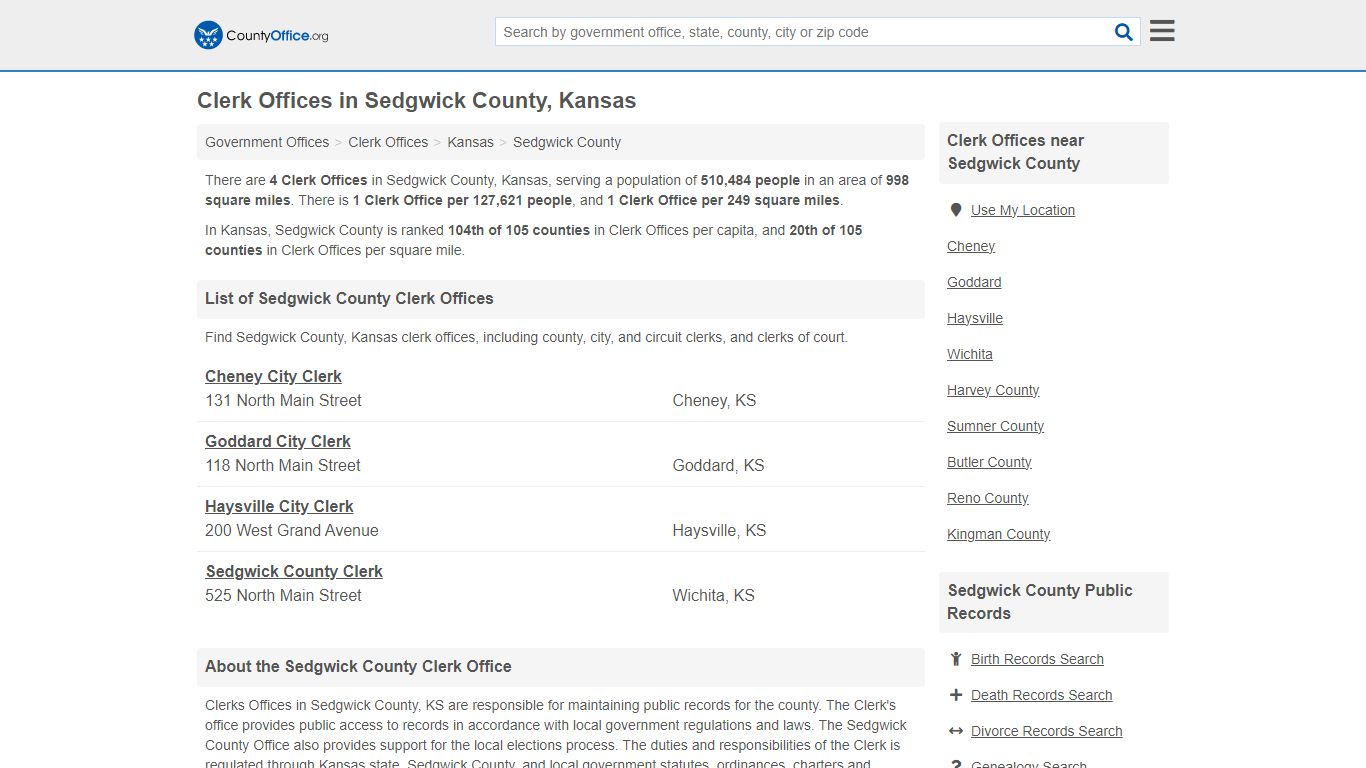Click address 118 North Main Street
Image resolution: width=1366 pixels, height=768 pixels.
[x=283, y=465]
